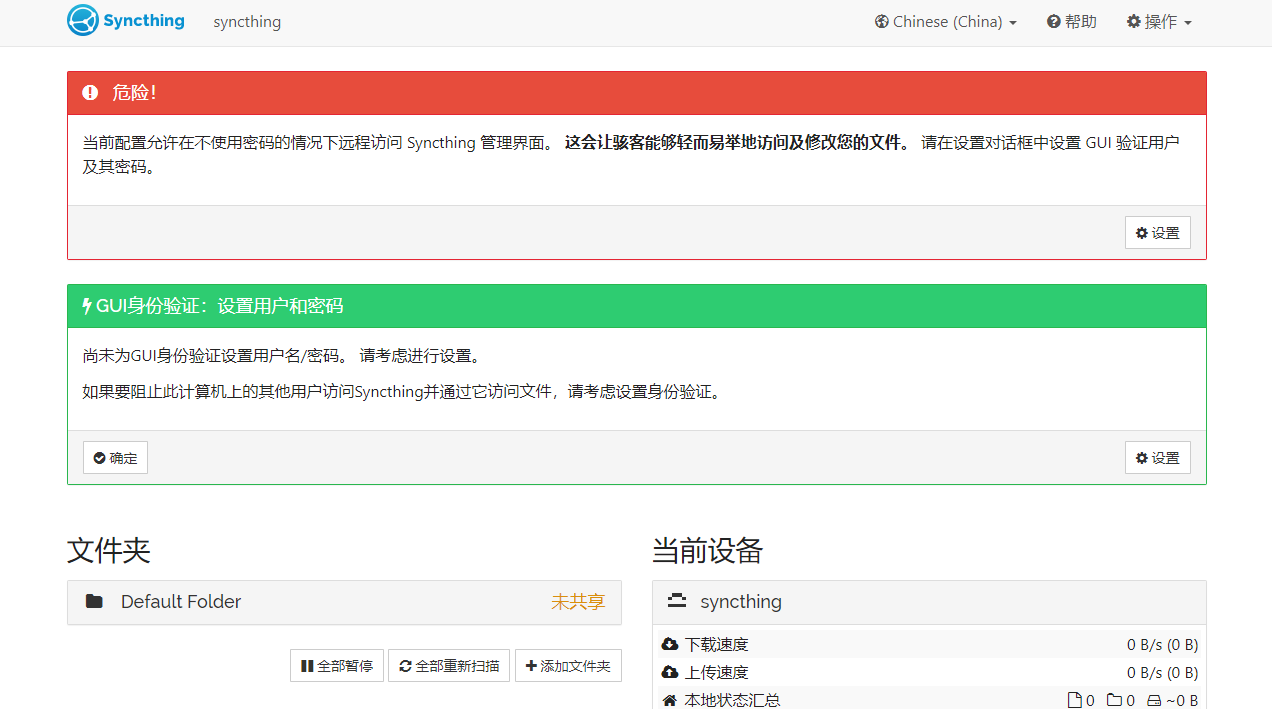1272x709 pixels.
Task: Click the syncthing device name in navbar
Action: pos(247,22)
